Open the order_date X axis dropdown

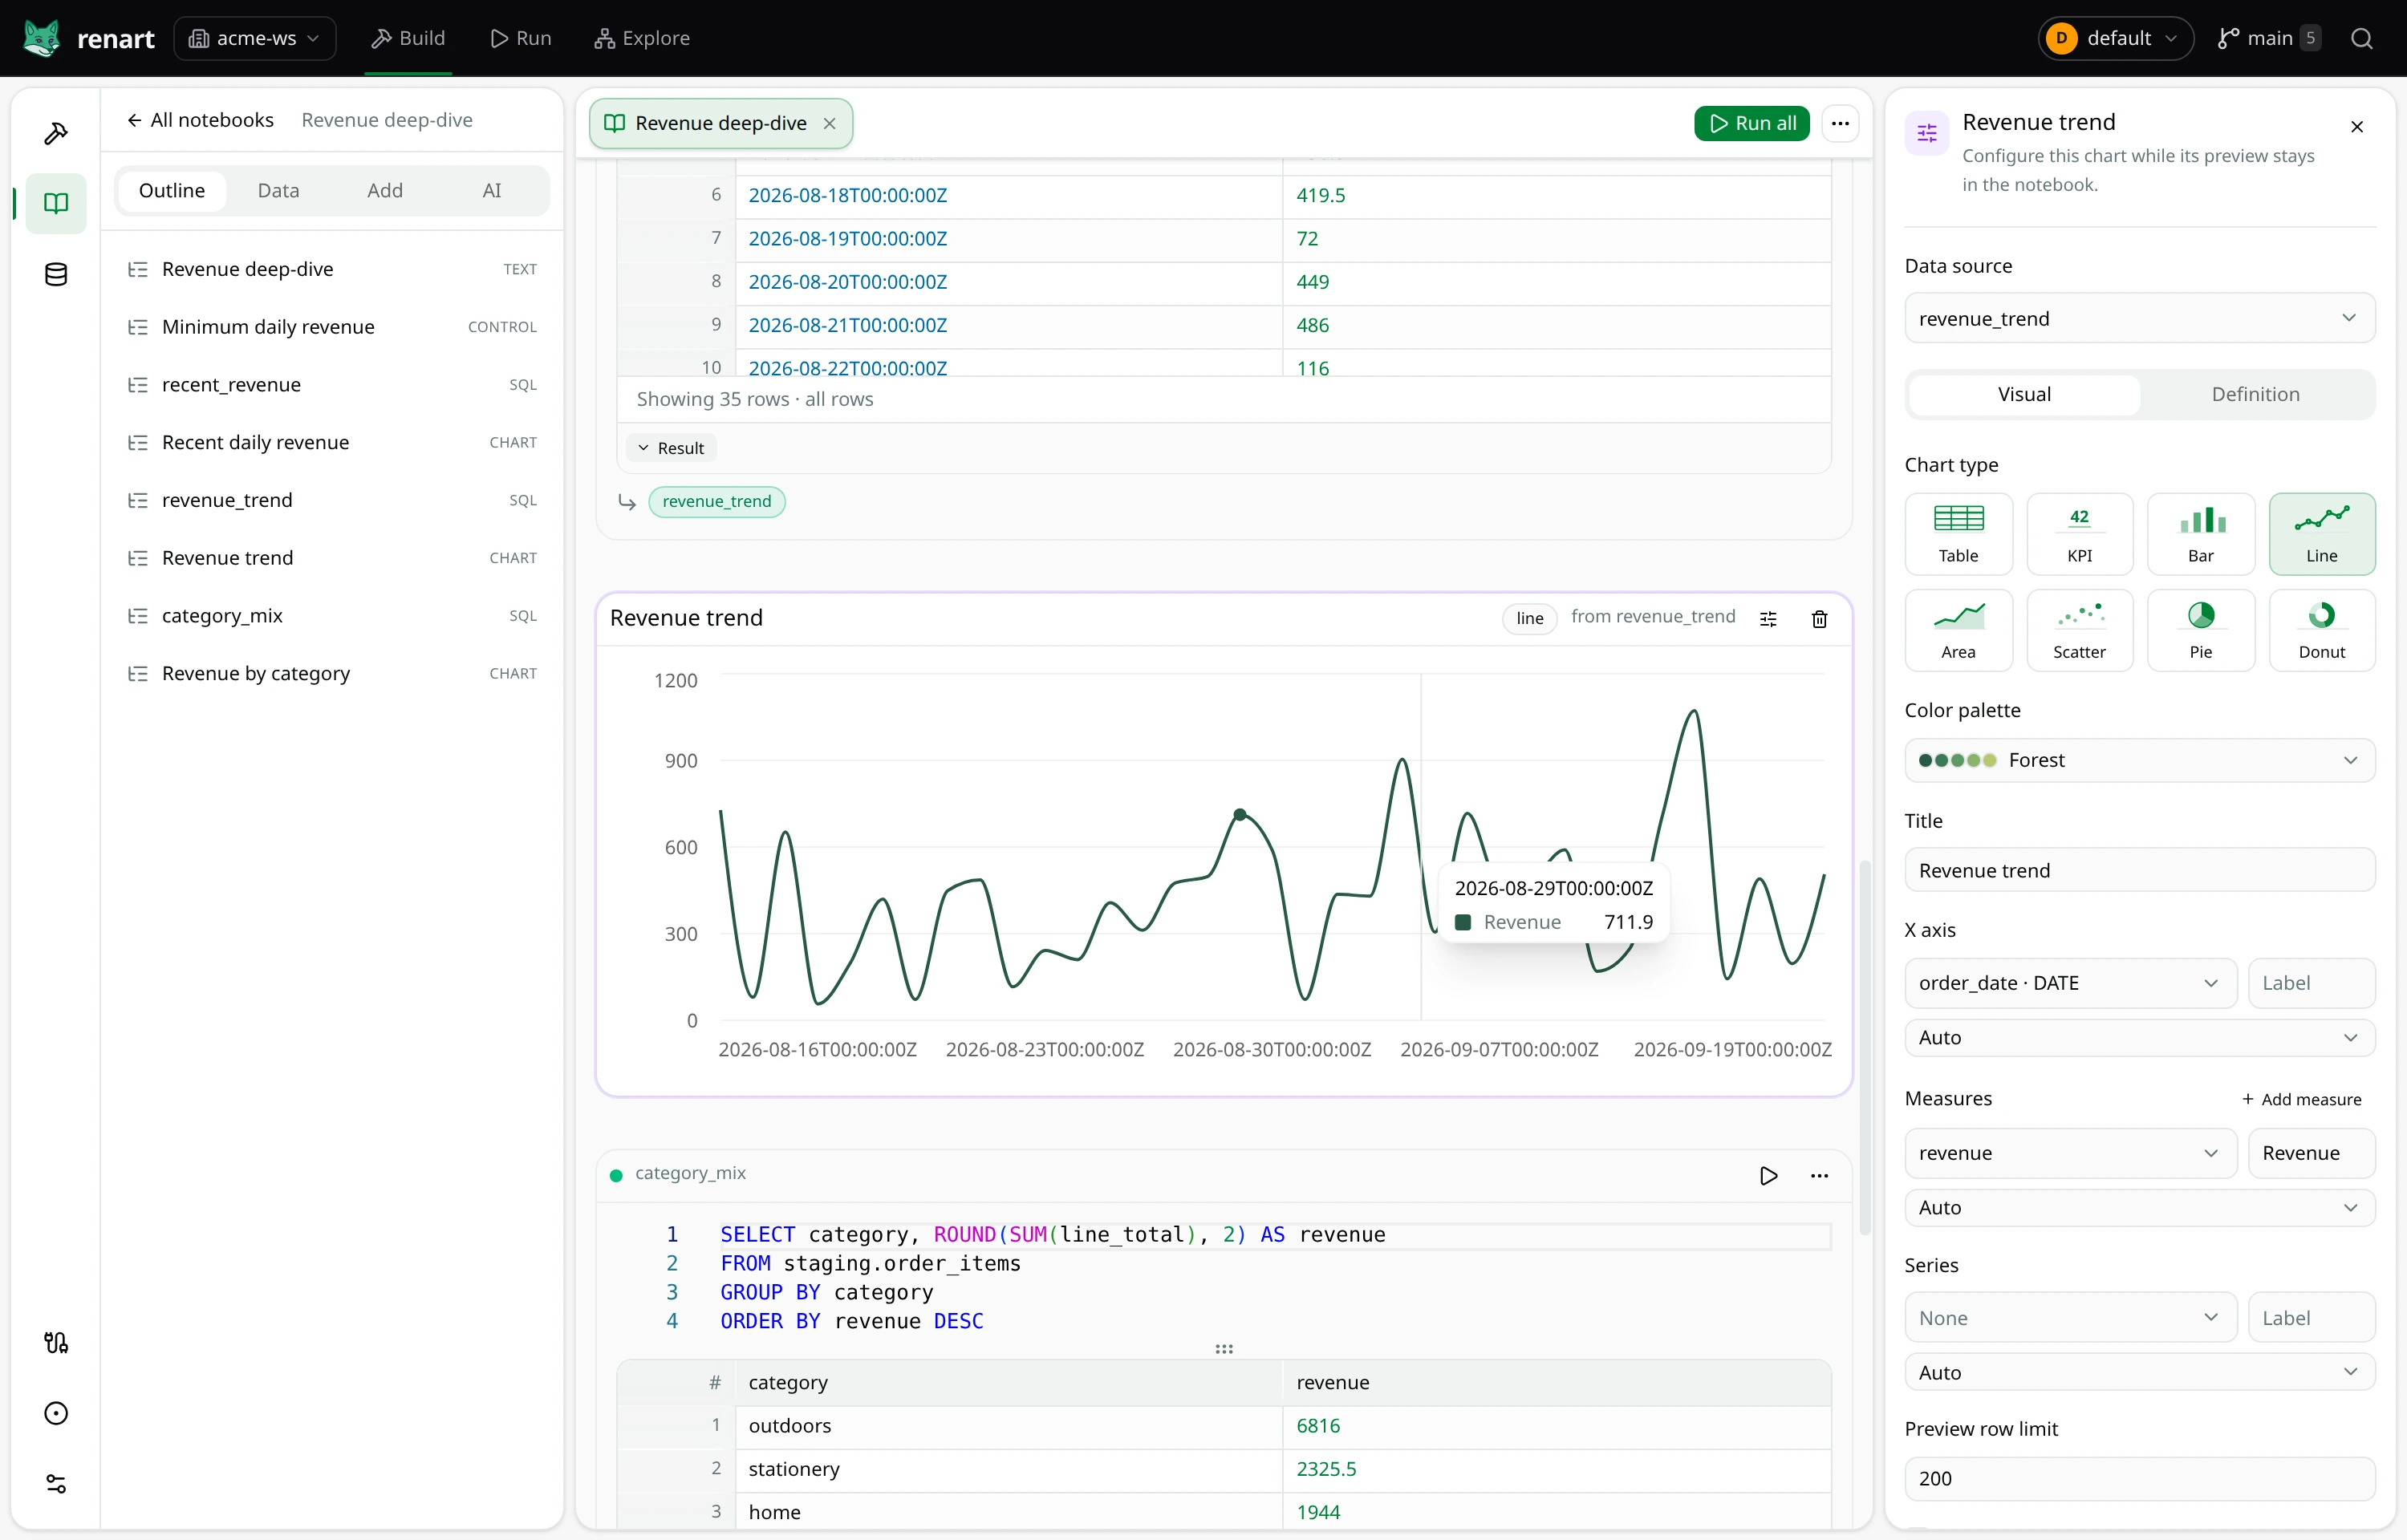[x=2070, y=983]
